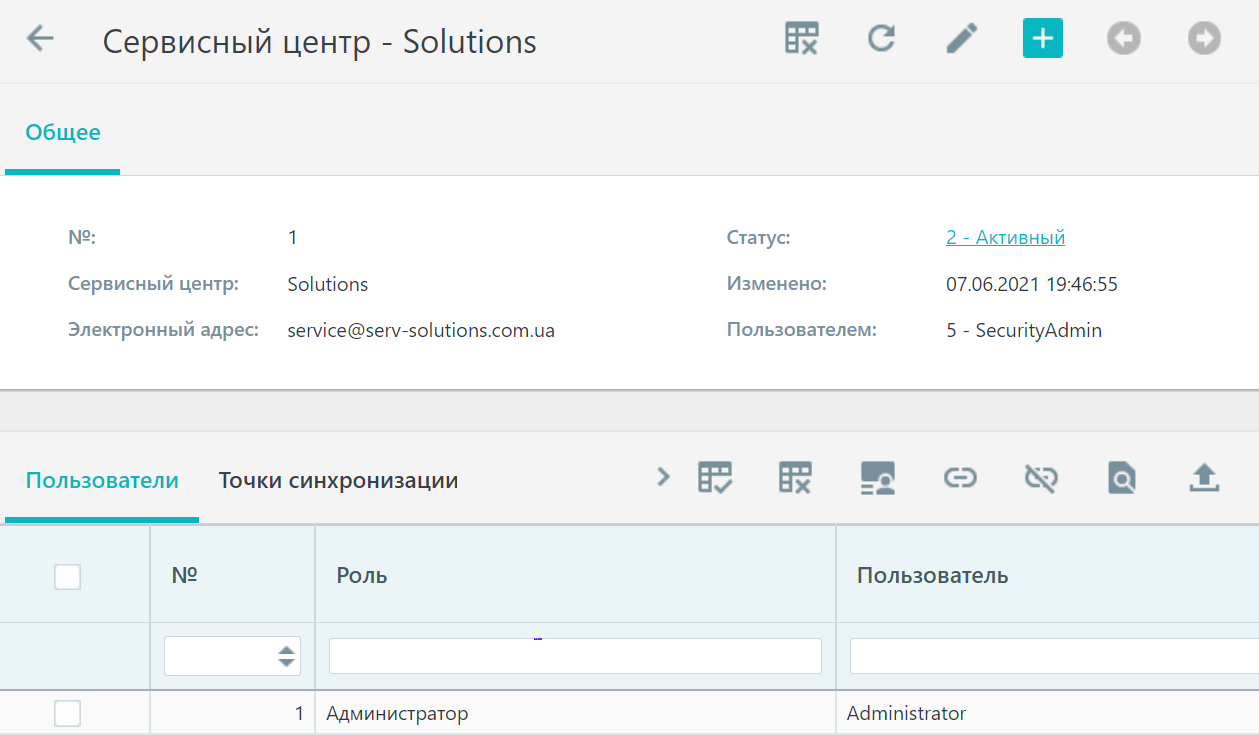This screenshot has height=735, width=1259.
Task: Switch to the Точки синхронизации tab
Action: tap(338, 480)
